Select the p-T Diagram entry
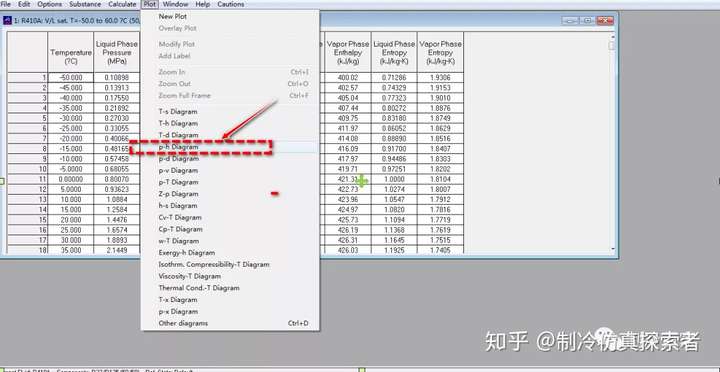 (x=230, y=182)
